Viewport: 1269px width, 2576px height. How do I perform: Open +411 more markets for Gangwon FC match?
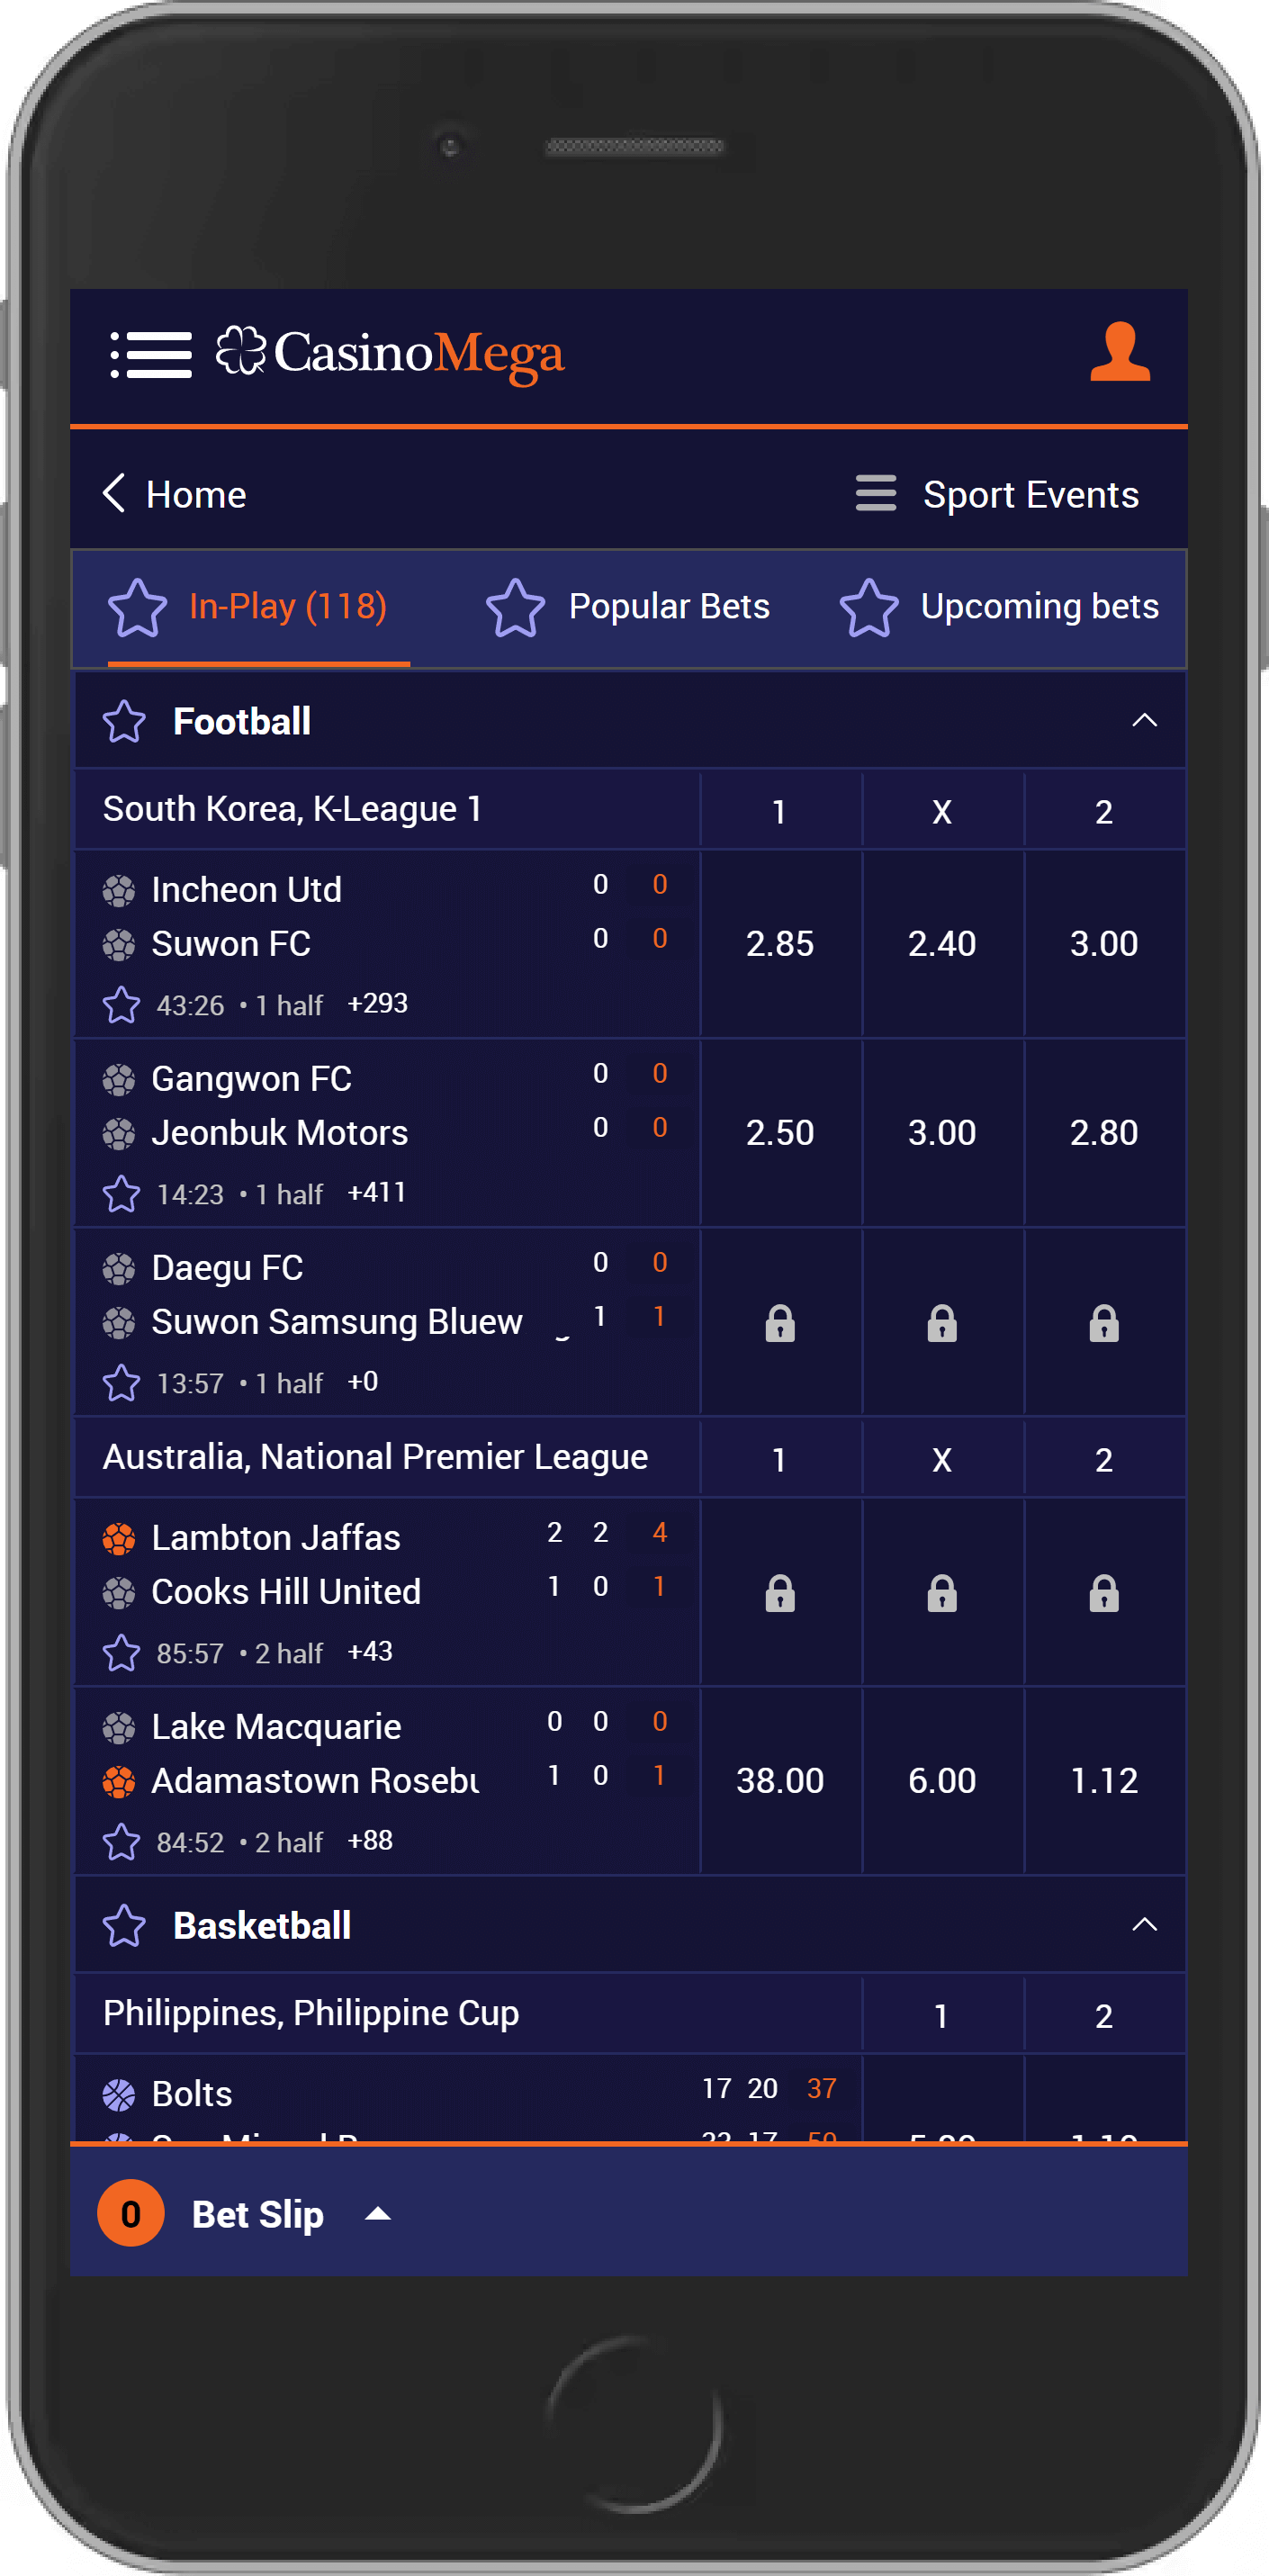[376, 1192]
